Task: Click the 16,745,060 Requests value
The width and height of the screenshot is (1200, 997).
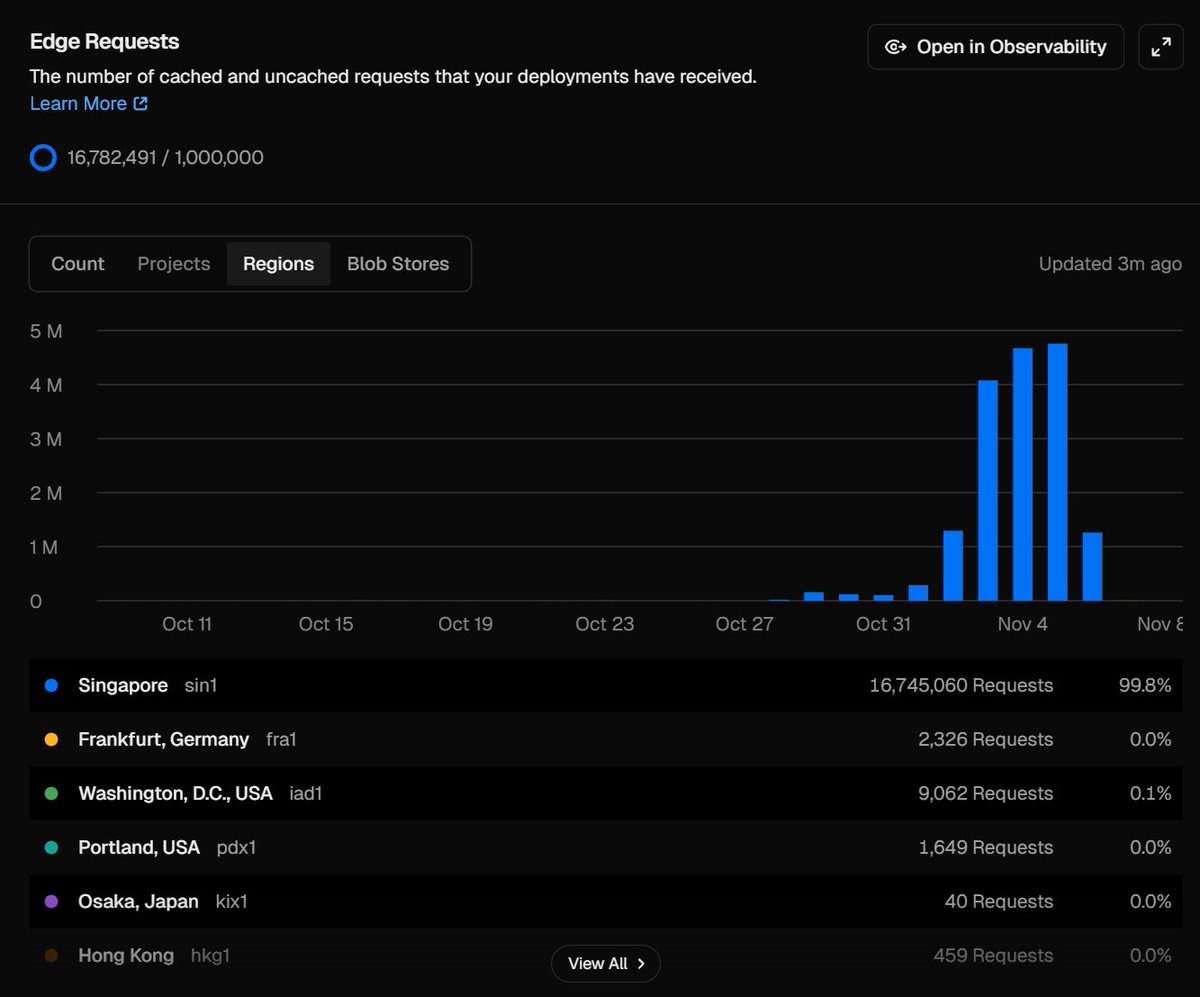Action: (x=961, y=686)
